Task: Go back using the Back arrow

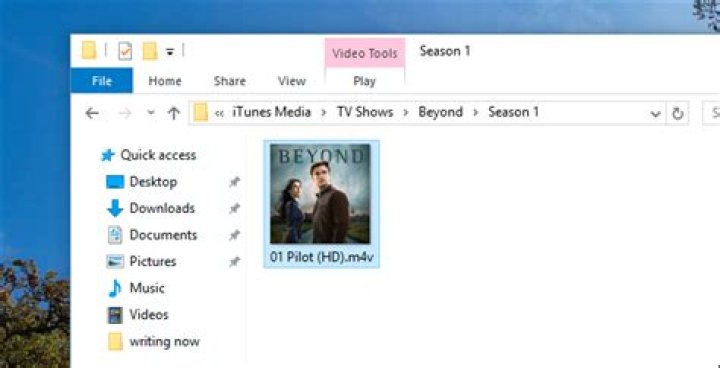Action: coord(92,113)
